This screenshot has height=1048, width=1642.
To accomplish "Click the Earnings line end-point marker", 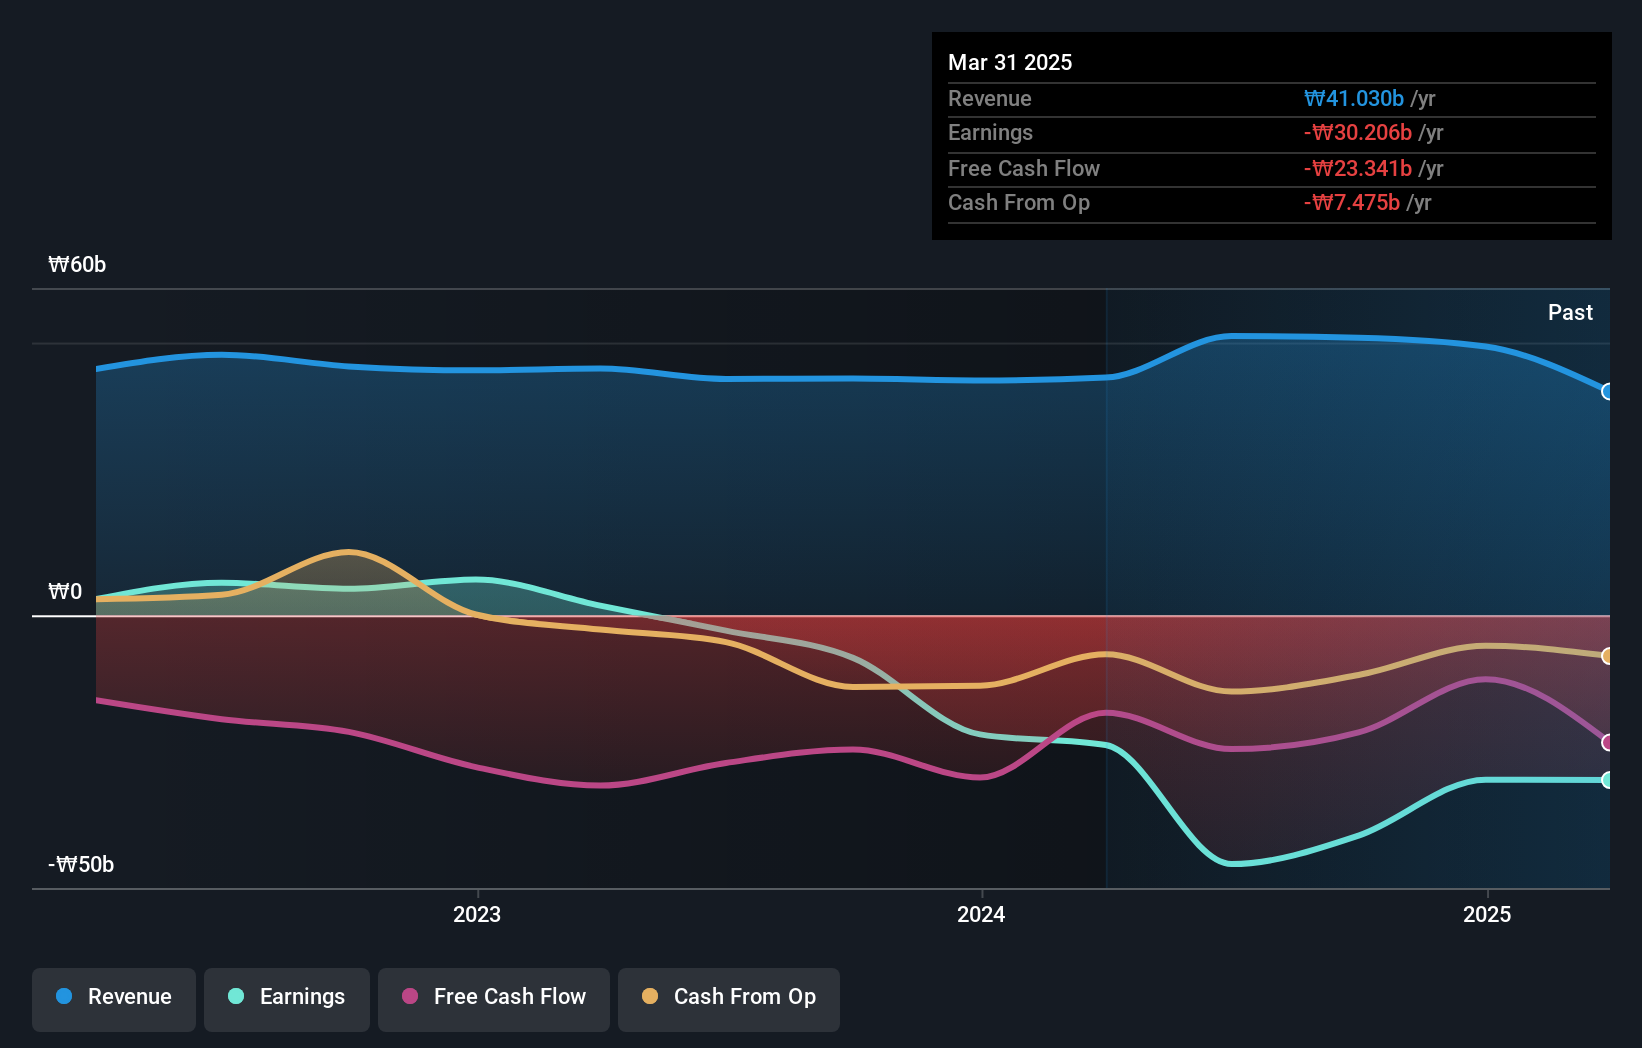I will (x=1607, y=780).
